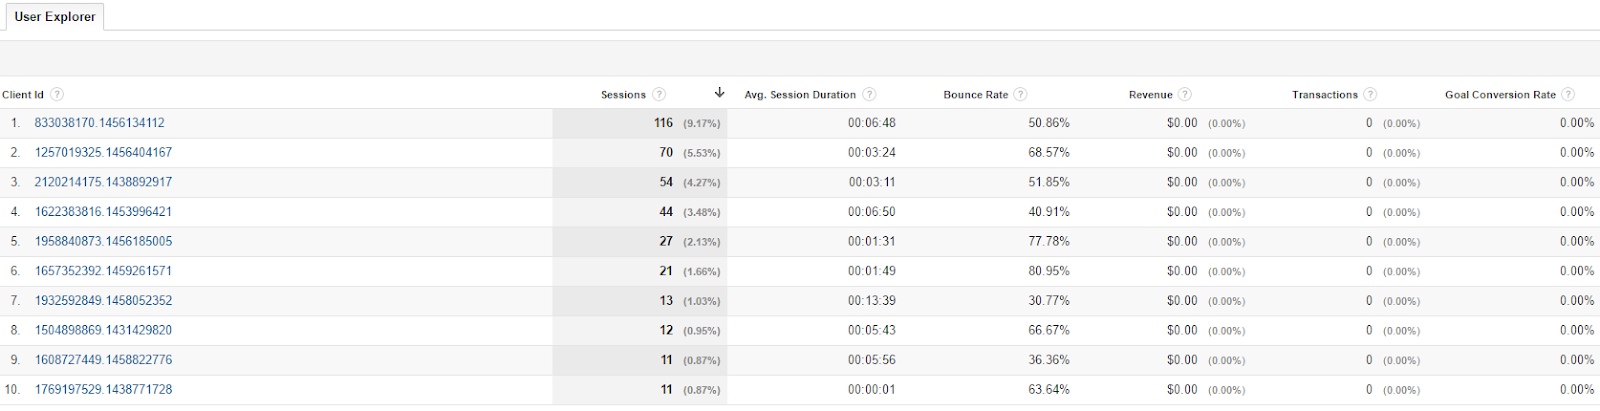
Task: Click the help icon next to Client Id
Action: 57,95
